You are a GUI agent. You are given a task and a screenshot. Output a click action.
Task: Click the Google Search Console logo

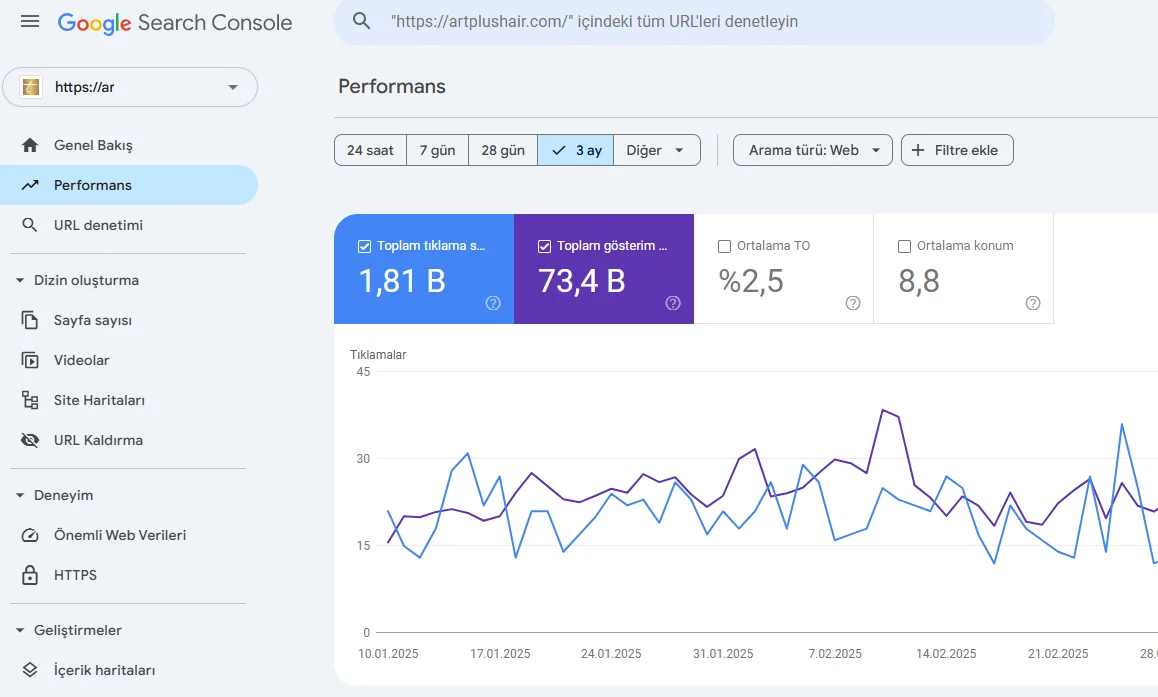click(x=175, y=23)
